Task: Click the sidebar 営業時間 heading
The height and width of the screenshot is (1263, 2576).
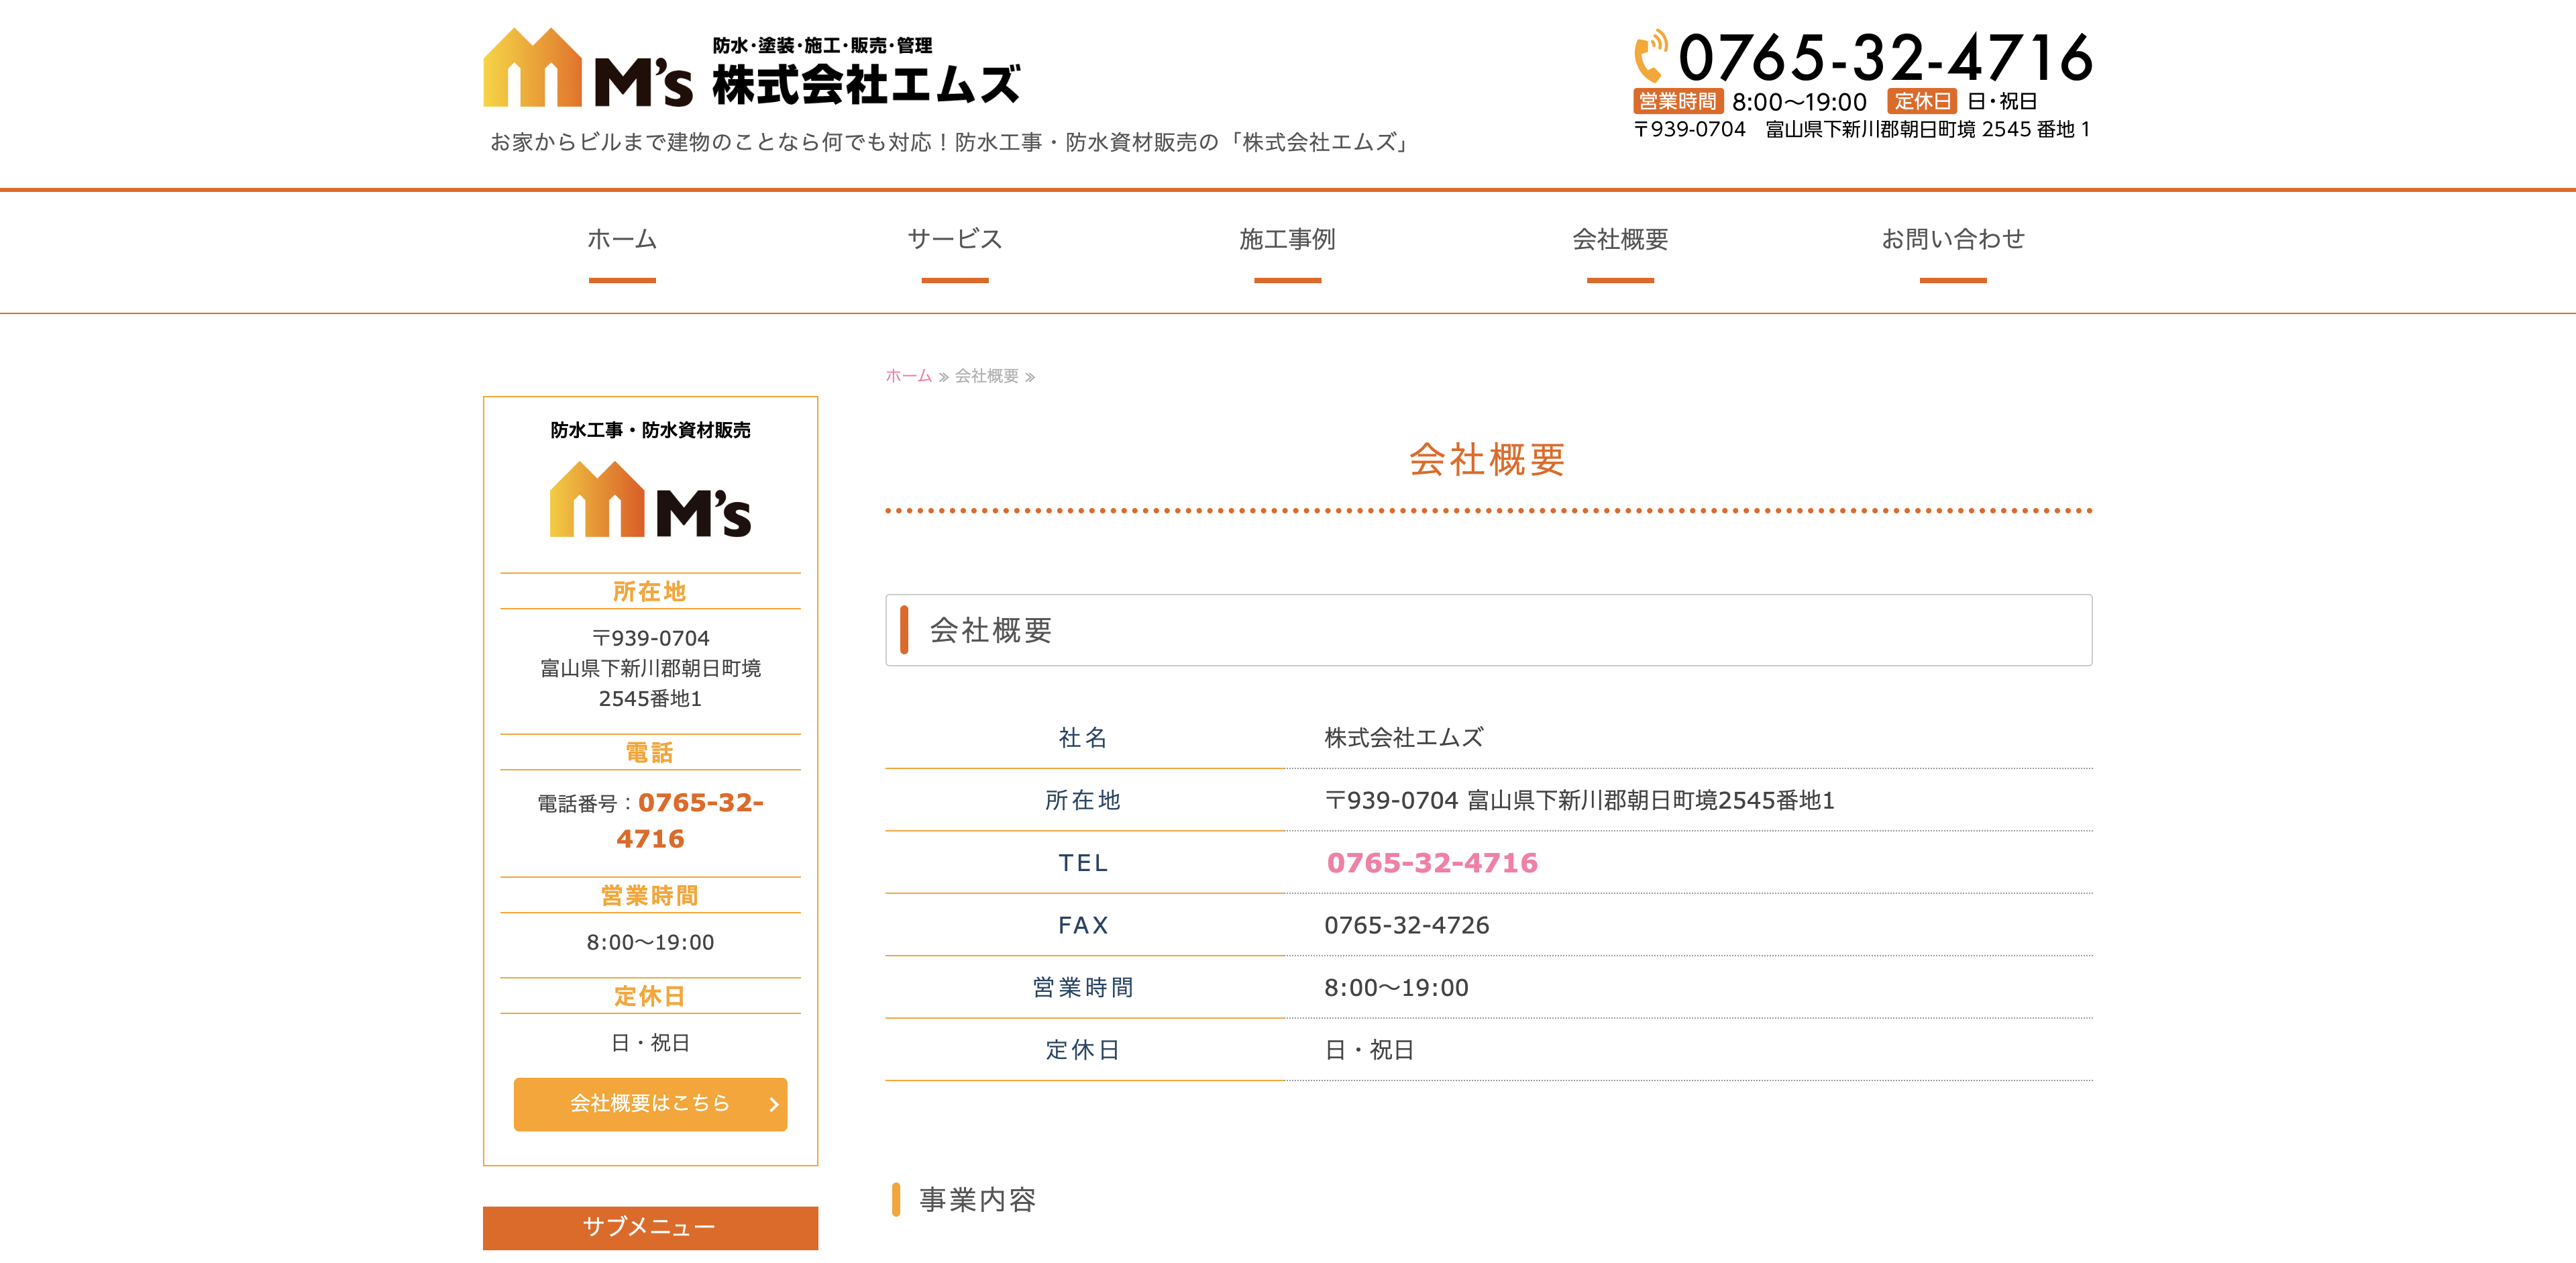Action: click(650, 896)
